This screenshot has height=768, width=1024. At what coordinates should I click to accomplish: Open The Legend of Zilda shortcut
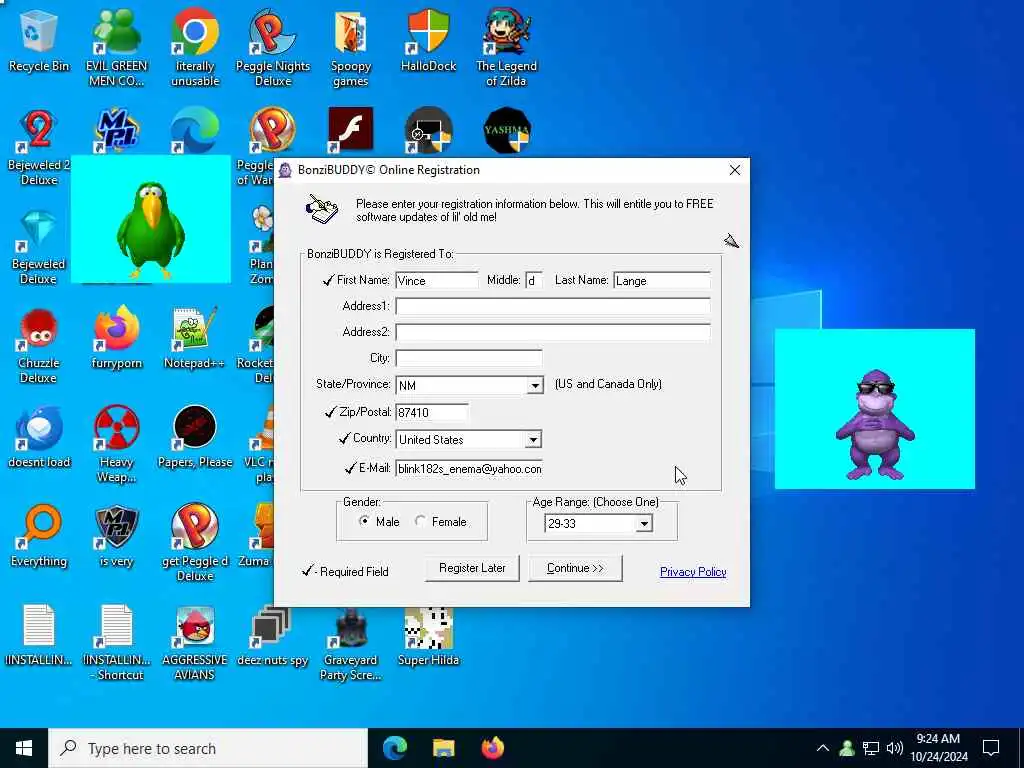(x=506, y=47)
